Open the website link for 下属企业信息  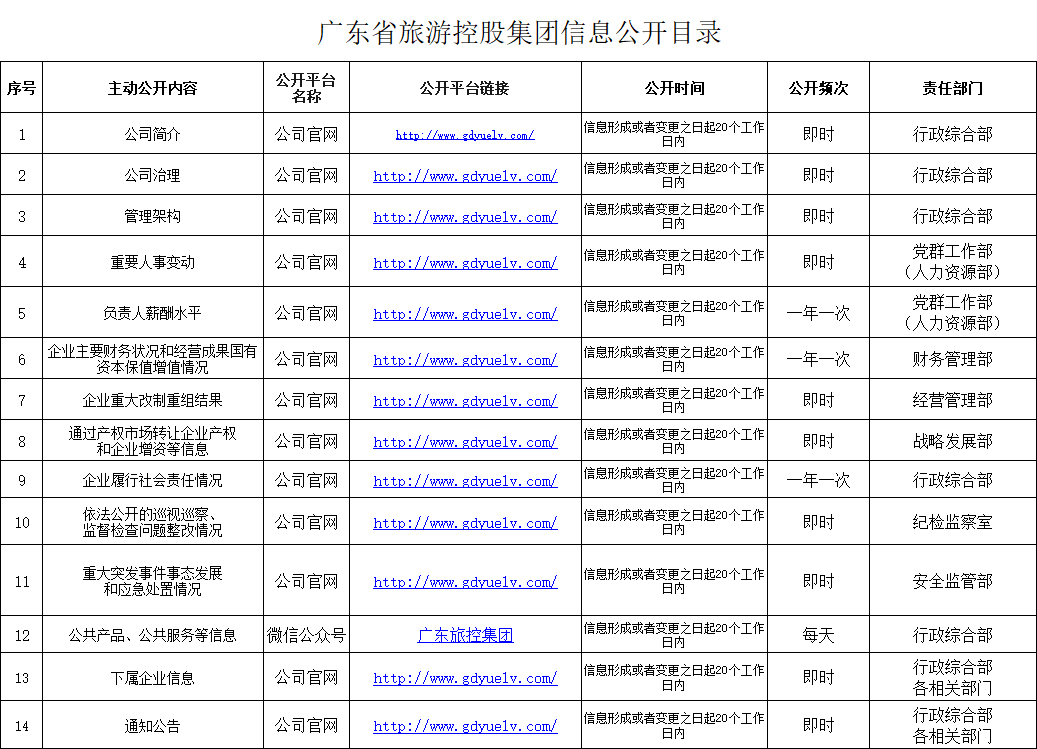(x=465, y=678)
